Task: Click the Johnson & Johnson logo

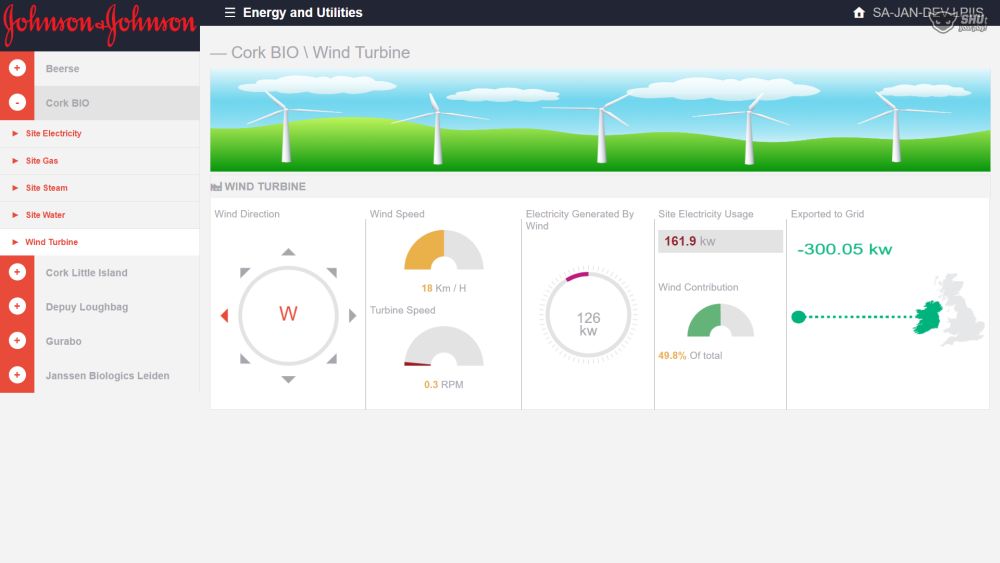Action: 99,25
